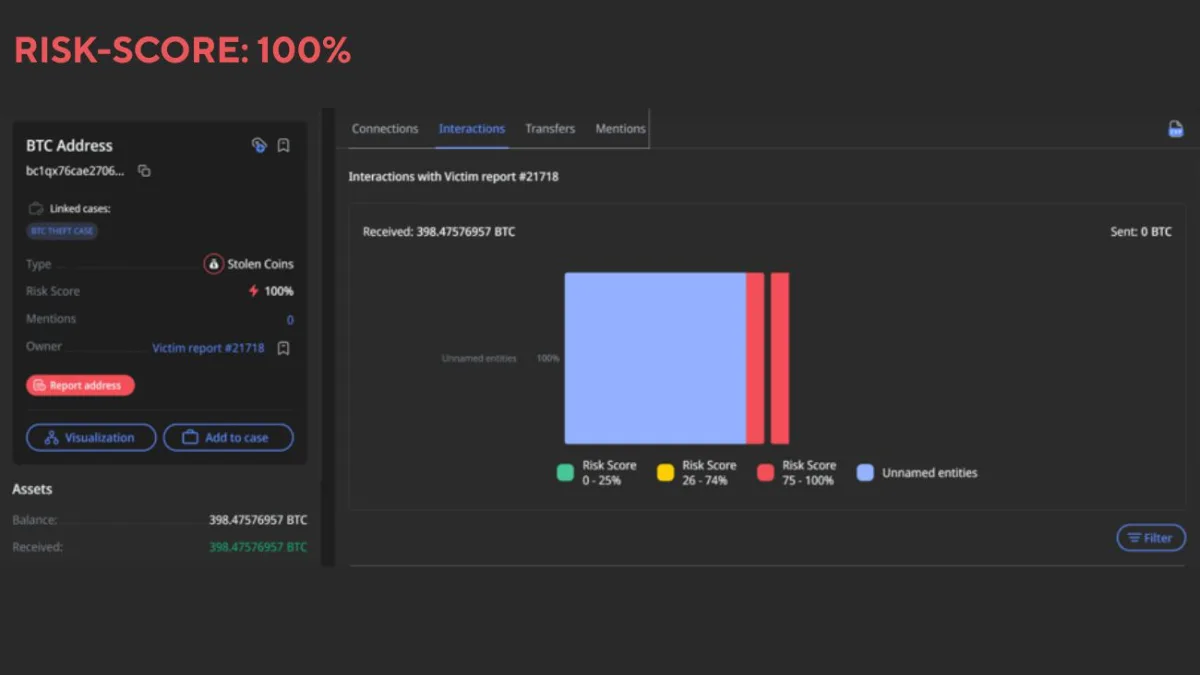Select the Interactions tab
1200x675 pixels.
472,129
